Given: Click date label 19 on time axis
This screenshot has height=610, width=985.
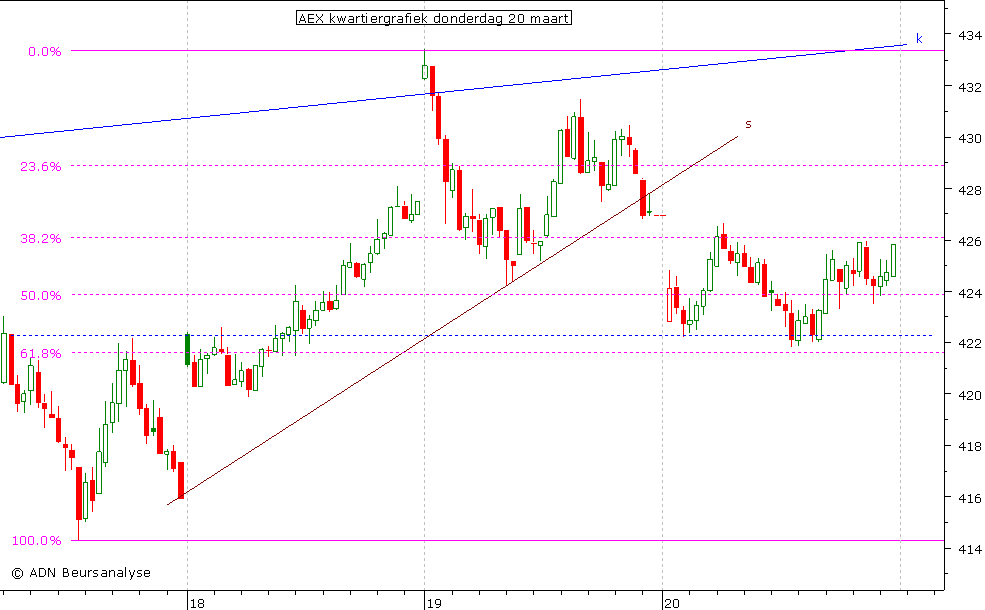Looking at the screenshot, I should coord(433,604).
